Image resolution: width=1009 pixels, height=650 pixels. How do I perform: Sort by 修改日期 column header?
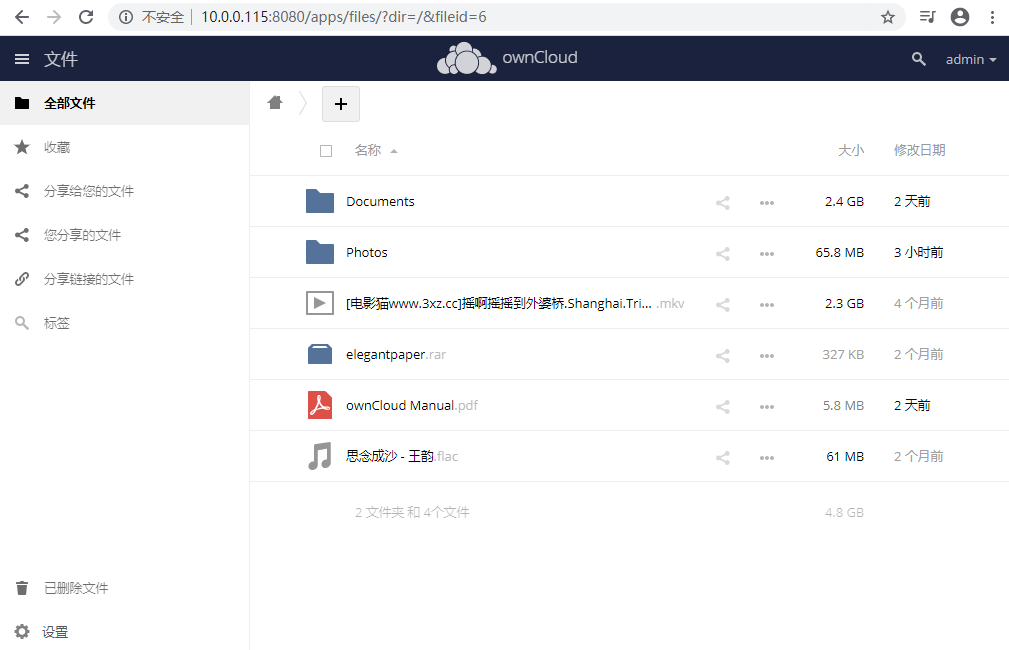tap(920, 150)
